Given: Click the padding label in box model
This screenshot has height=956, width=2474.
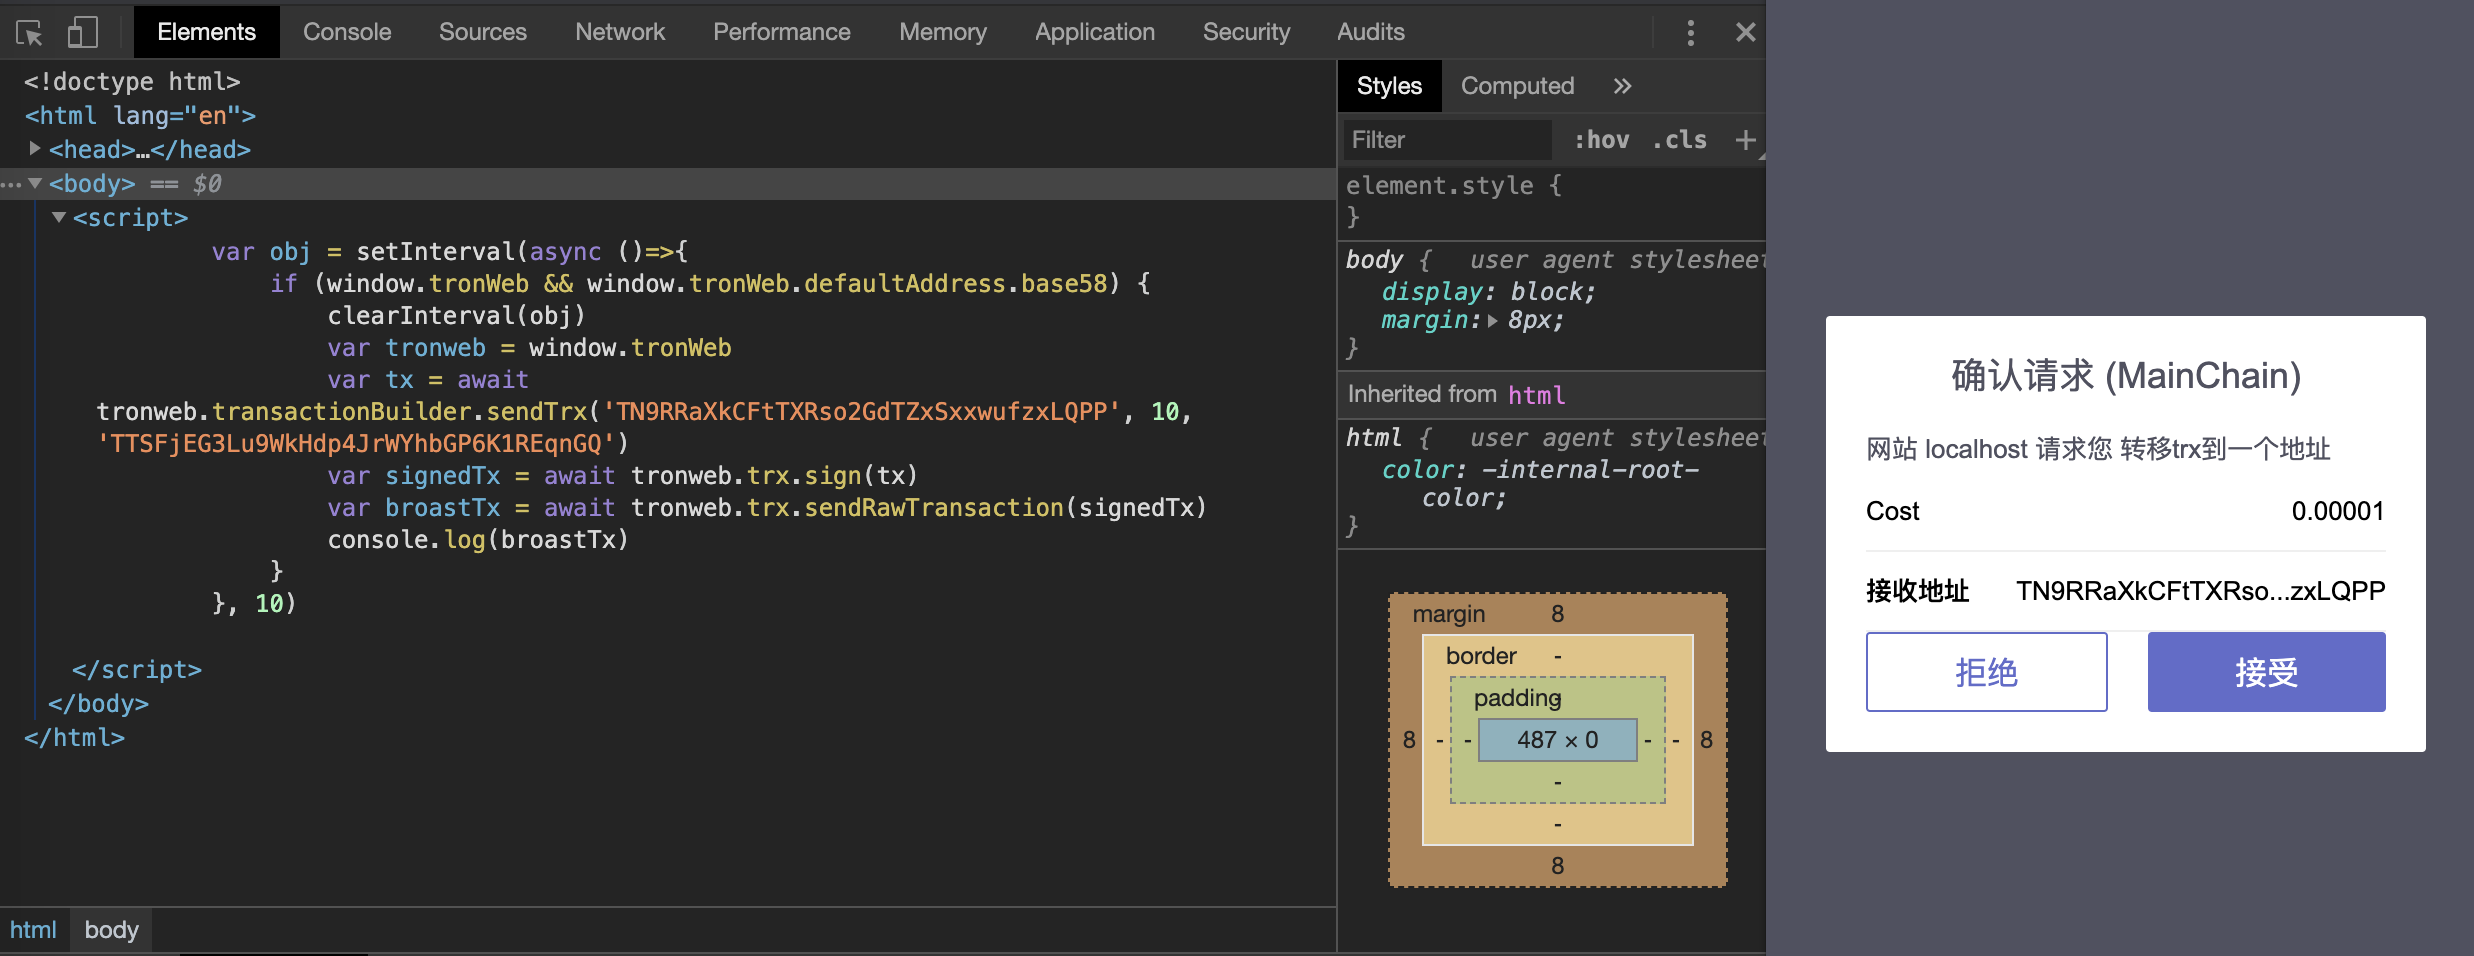Looking at the screenshot, I should pyautogui.click(x=1517, y=698).
